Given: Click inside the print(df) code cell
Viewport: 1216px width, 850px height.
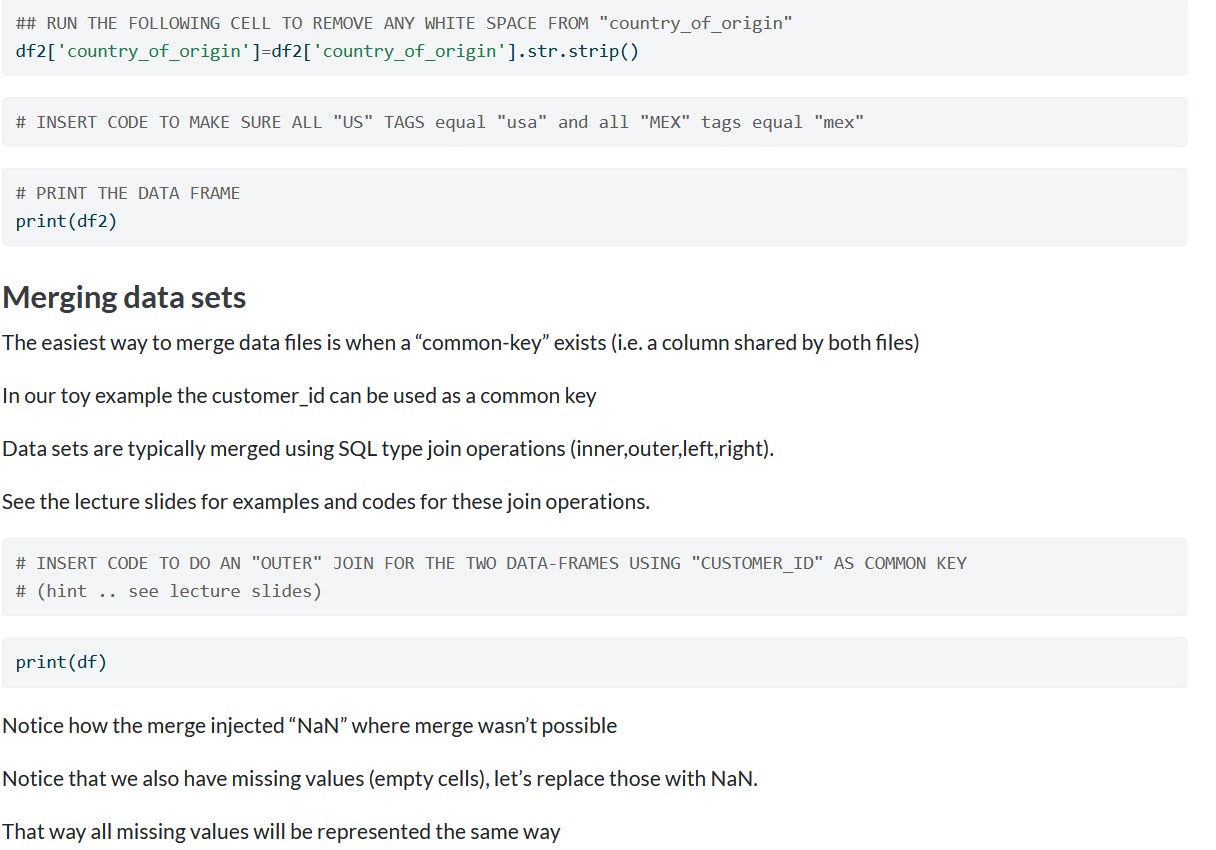Looking at the screenshot, I should point(60,661).
